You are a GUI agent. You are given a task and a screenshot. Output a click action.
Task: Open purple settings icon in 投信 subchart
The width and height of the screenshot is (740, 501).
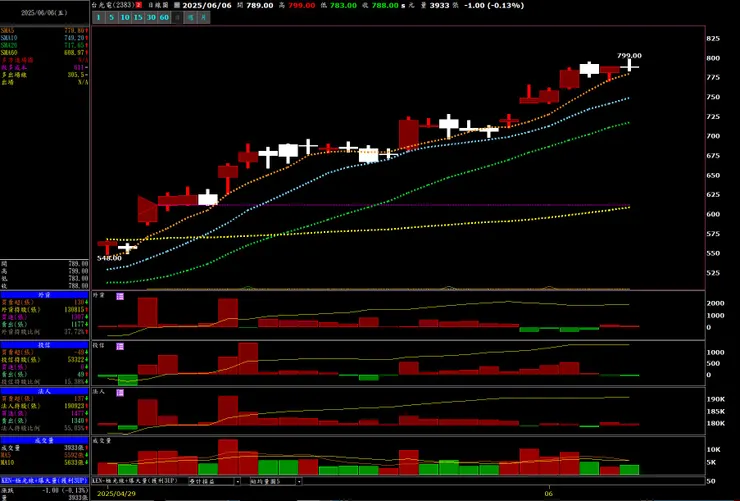coord(120,346)
